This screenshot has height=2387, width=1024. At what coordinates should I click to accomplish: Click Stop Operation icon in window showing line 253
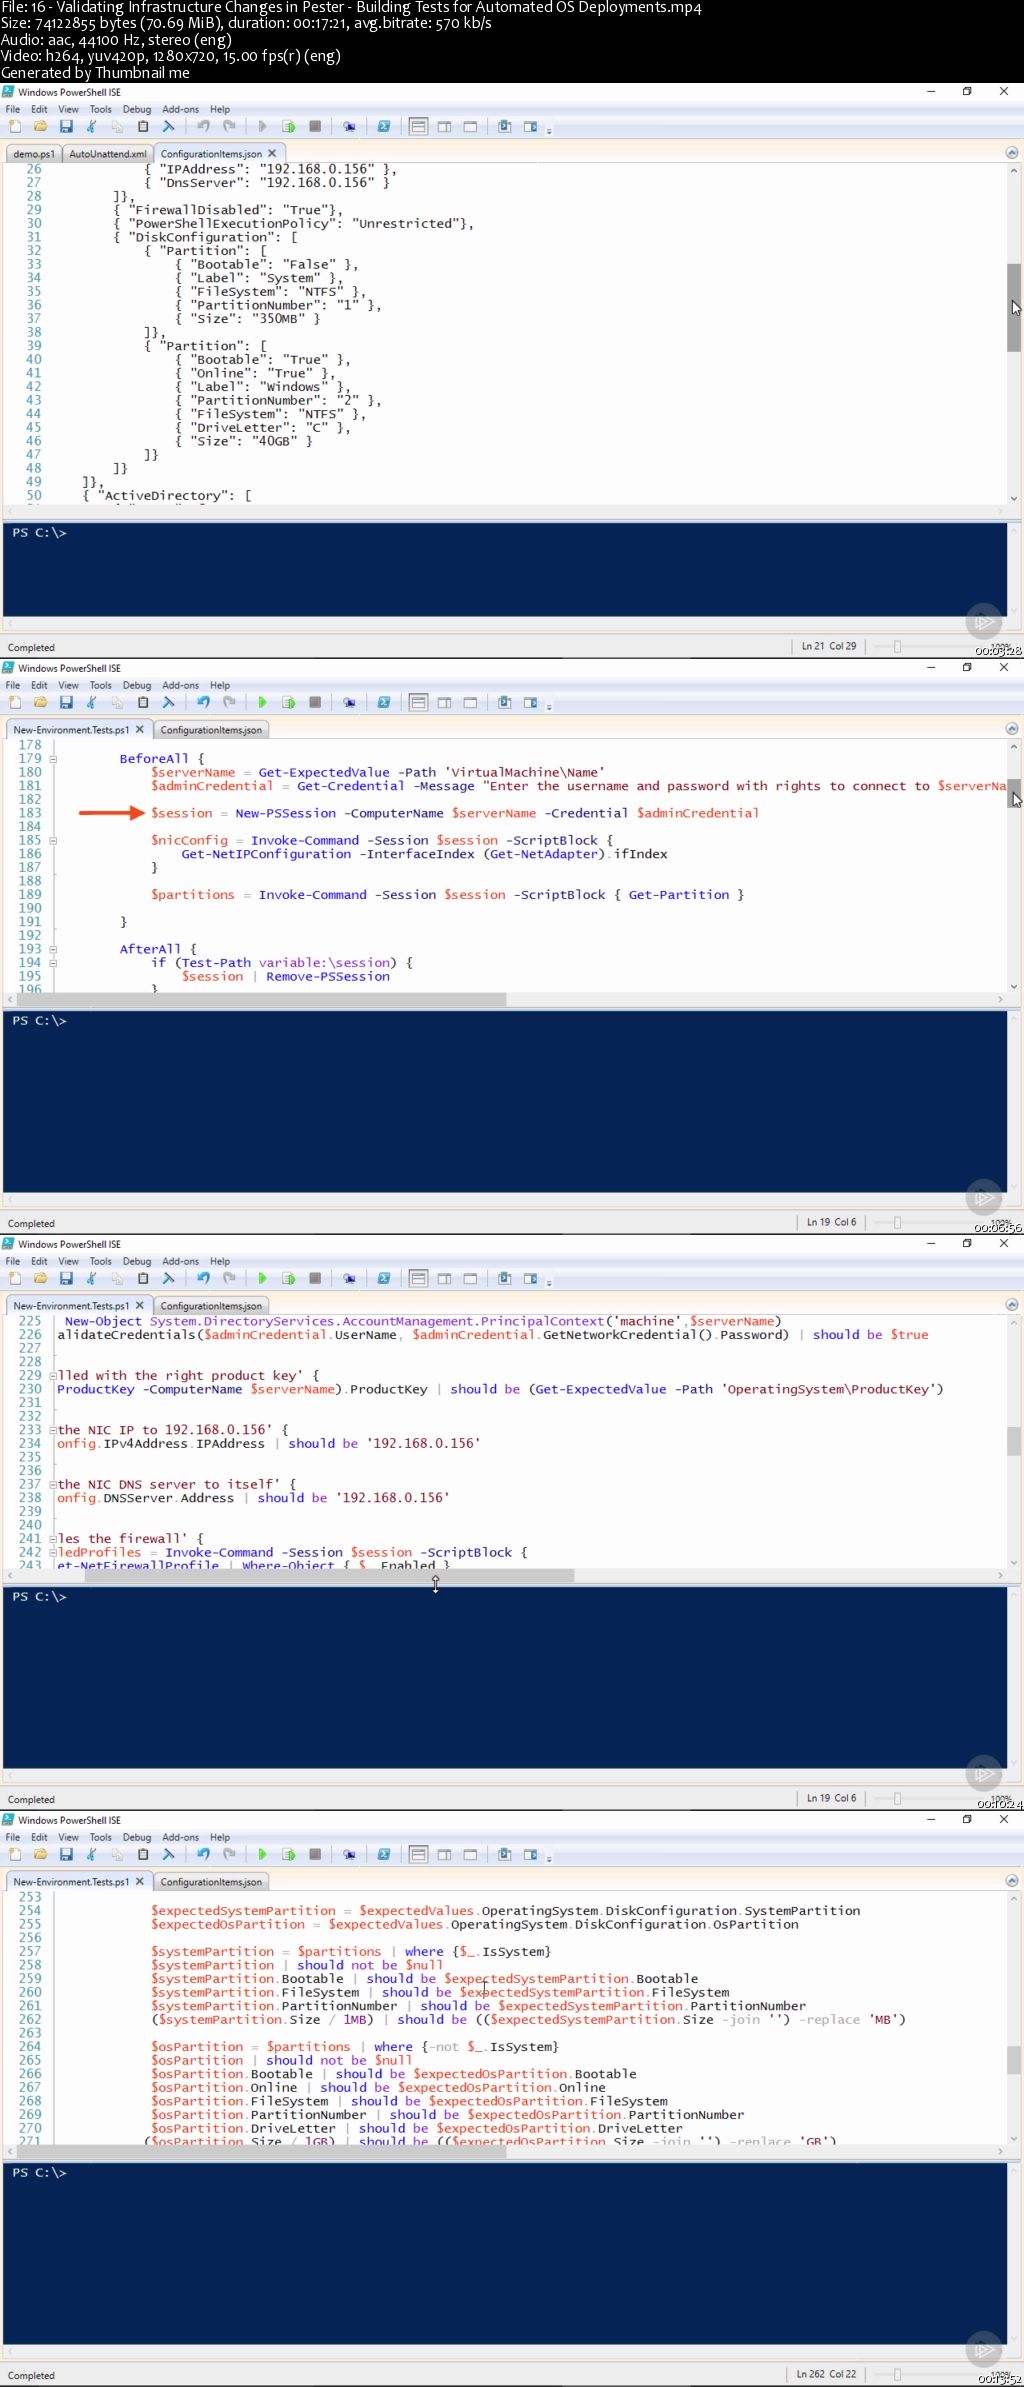coord(315,1855)
